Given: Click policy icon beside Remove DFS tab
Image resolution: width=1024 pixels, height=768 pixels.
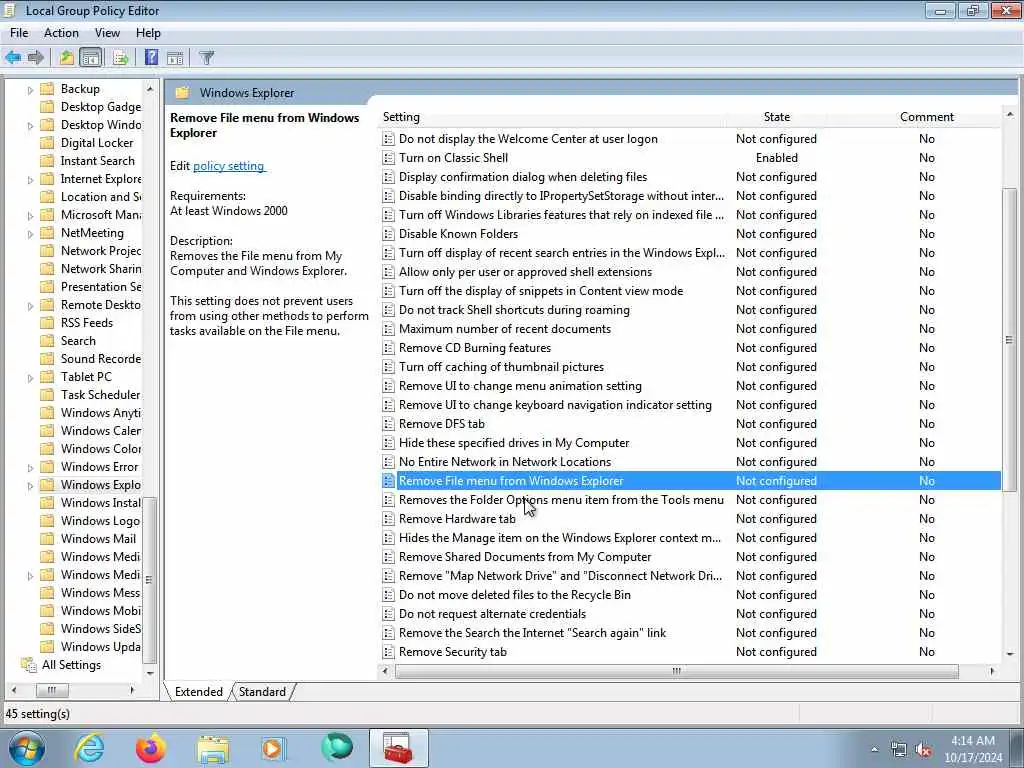Looking at the screenshot, I should click(388, 424).
